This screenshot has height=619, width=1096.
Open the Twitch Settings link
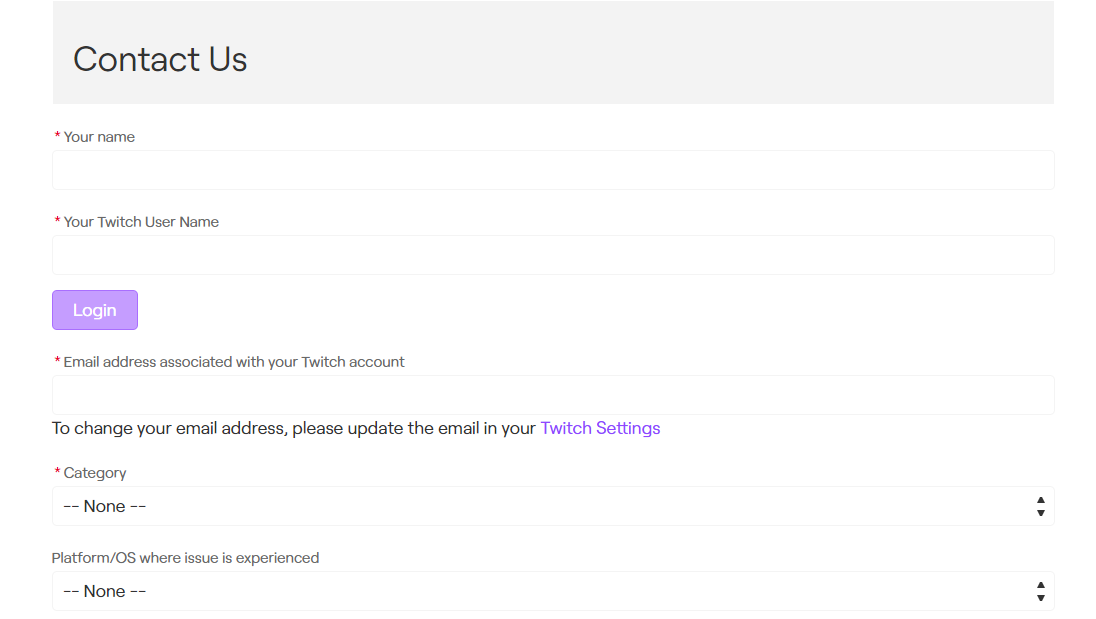point(600,428)
